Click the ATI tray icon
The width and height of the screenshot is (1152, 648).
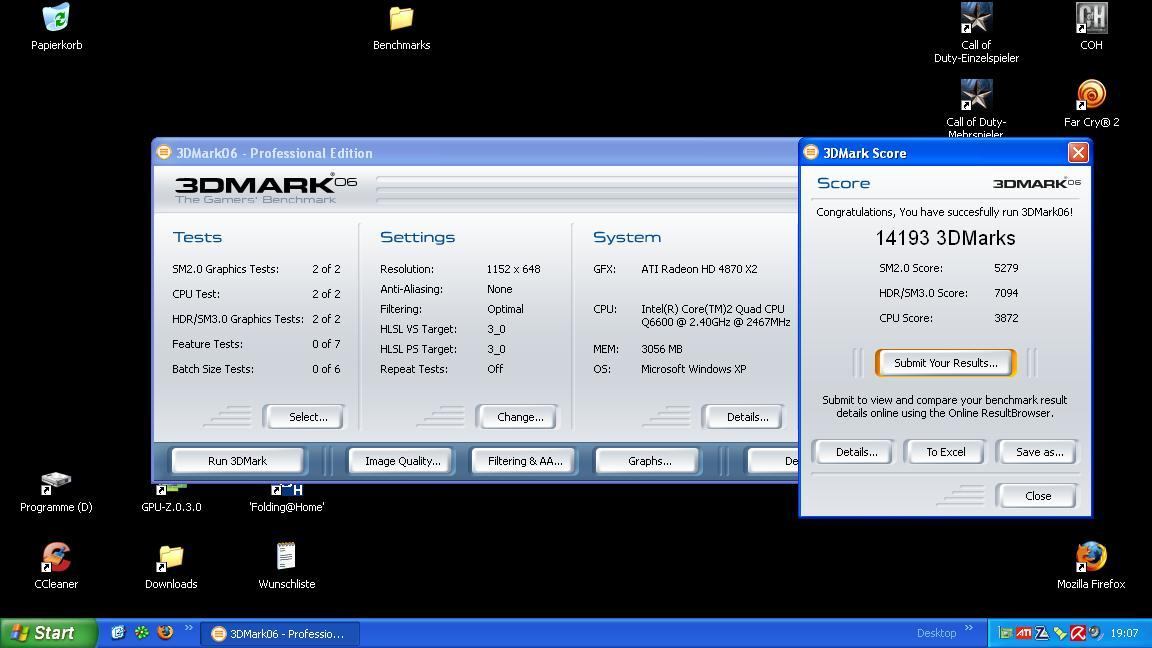pyautogui.click(x=1023, y=633)
